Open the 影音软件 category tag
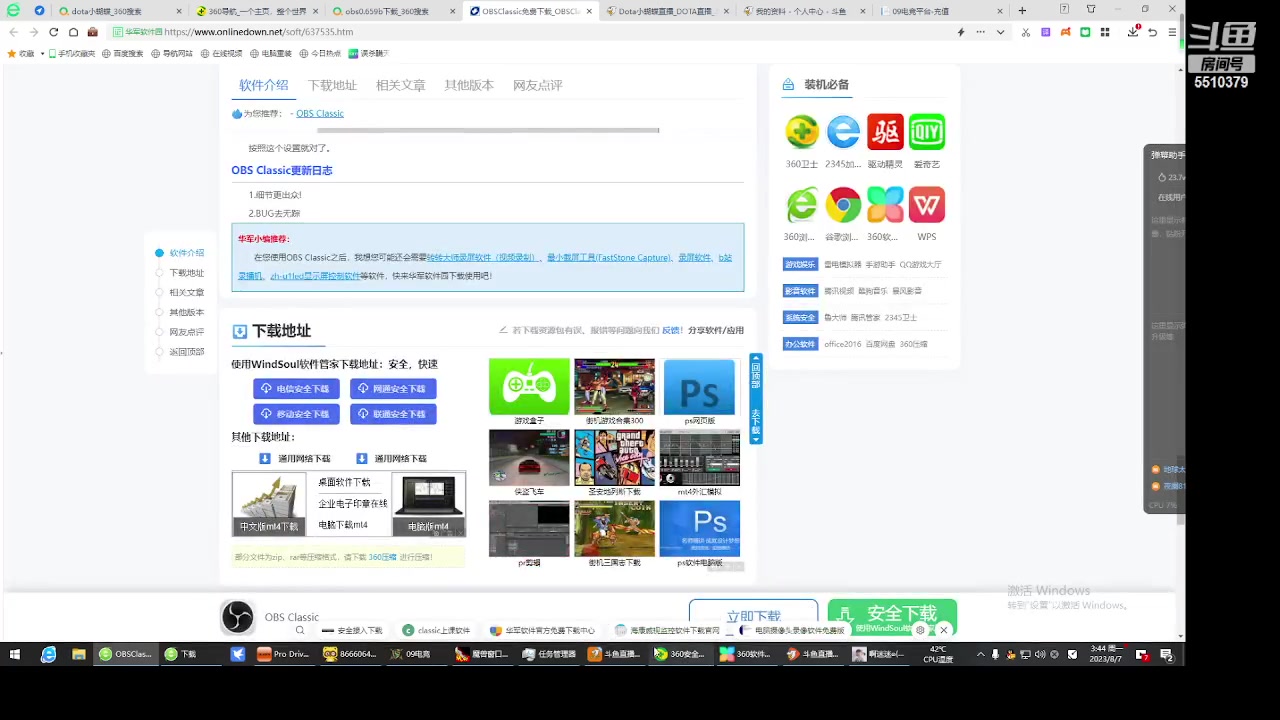The height and width of the screenshot is (720, 1280). (800, 291)
